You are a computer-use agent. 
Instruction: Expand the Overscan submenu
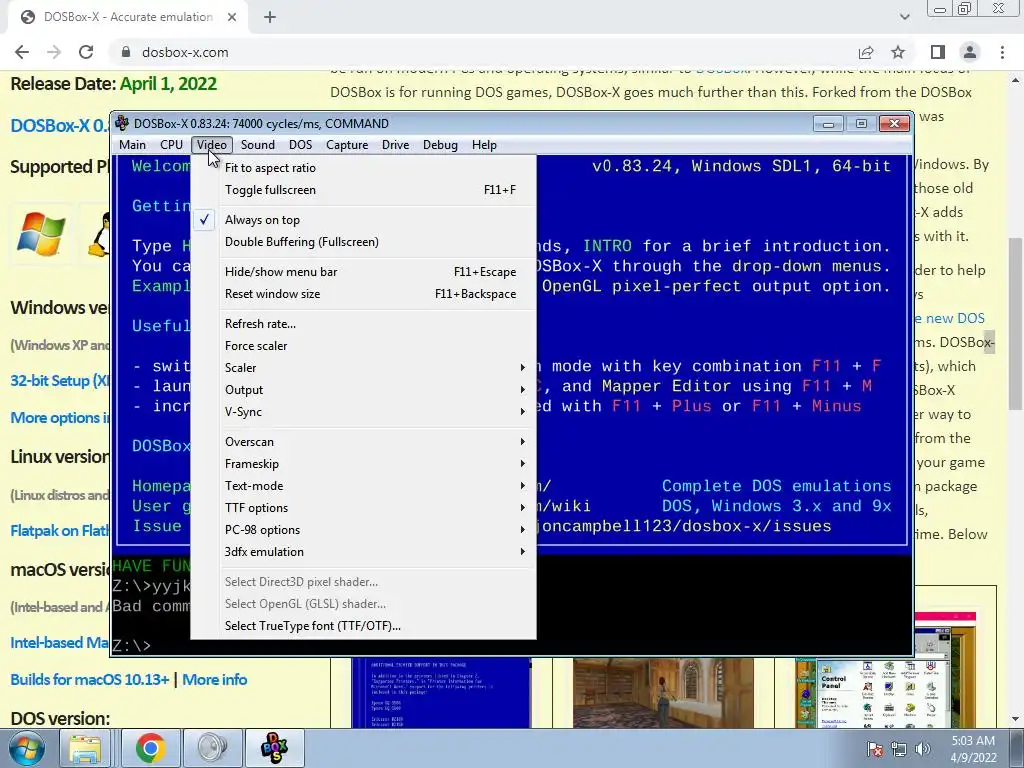(x=364, y=442)
